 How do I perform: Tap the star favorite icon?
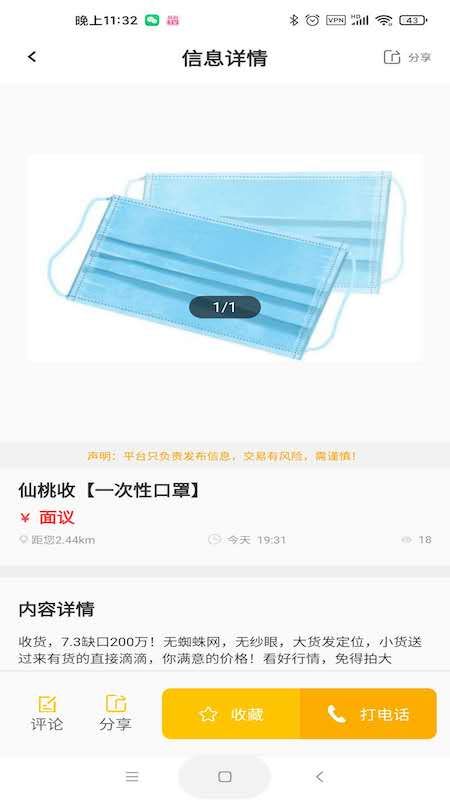coord(208,714)
